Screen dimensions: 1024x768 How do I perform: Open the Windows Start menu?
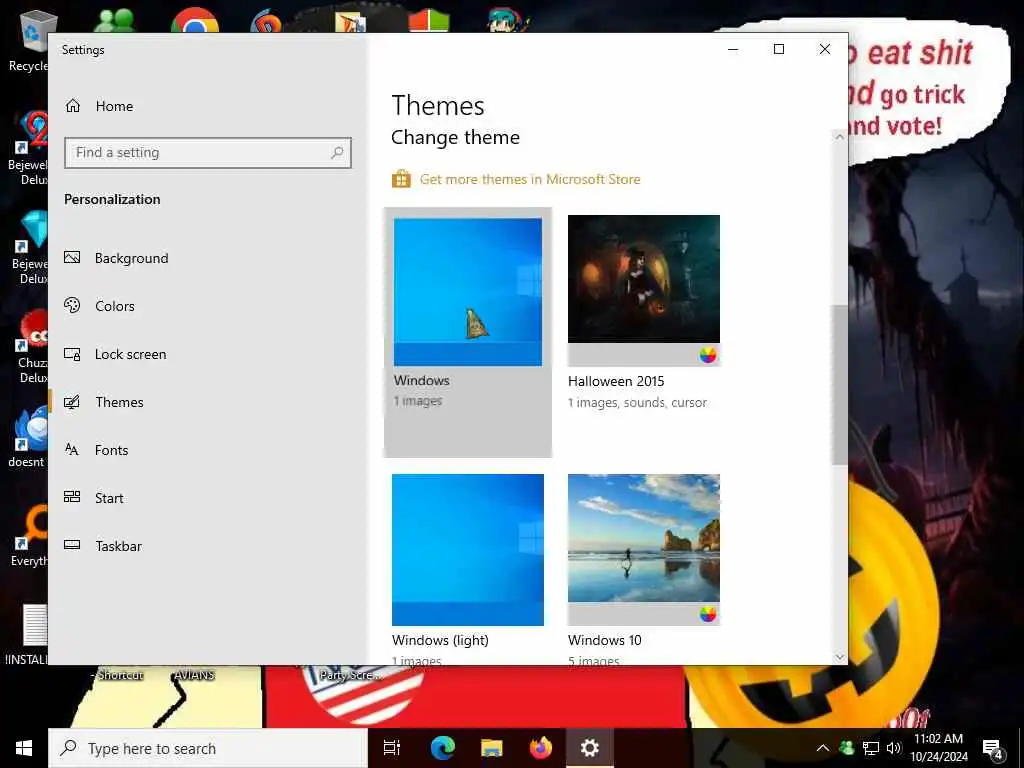coord(24,748)
